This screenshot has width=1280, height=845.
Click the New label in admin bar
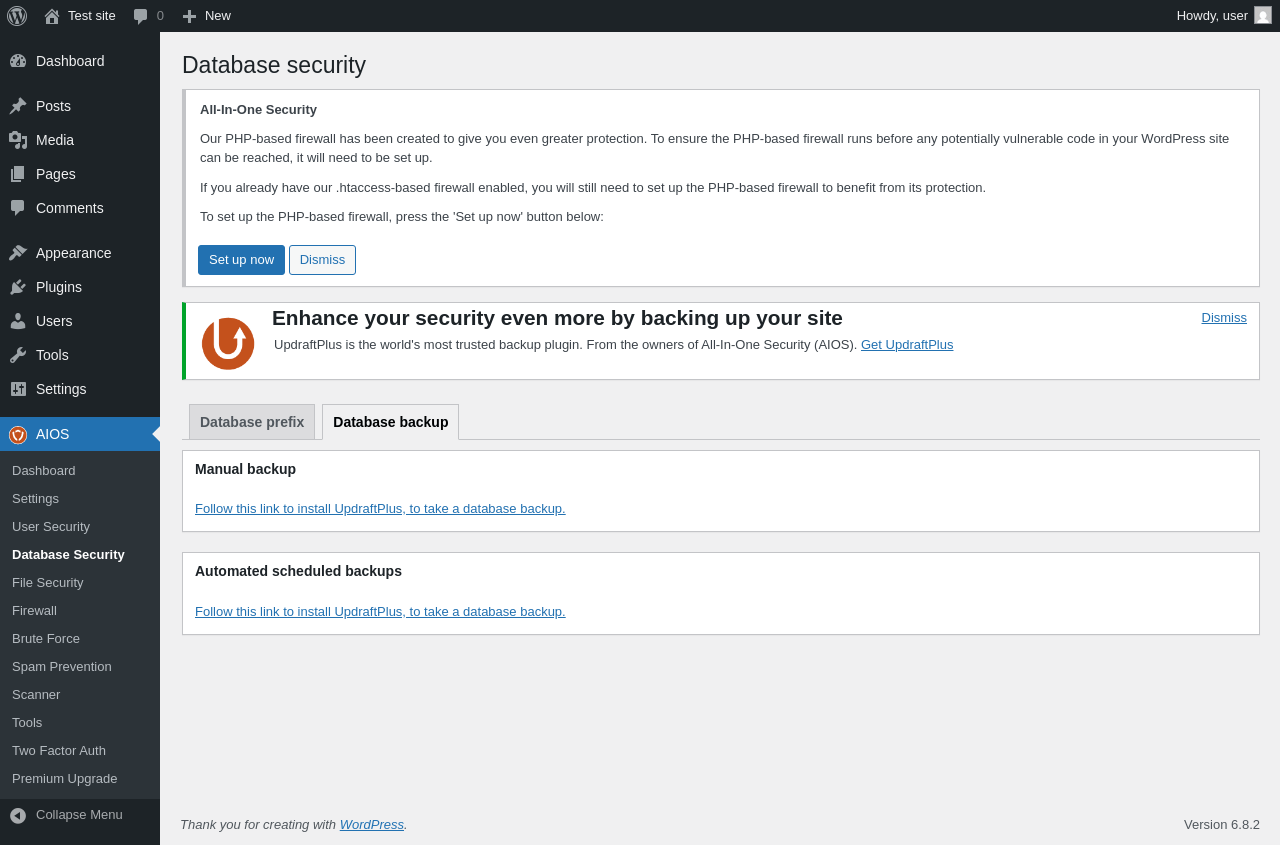tap(218, 15)
